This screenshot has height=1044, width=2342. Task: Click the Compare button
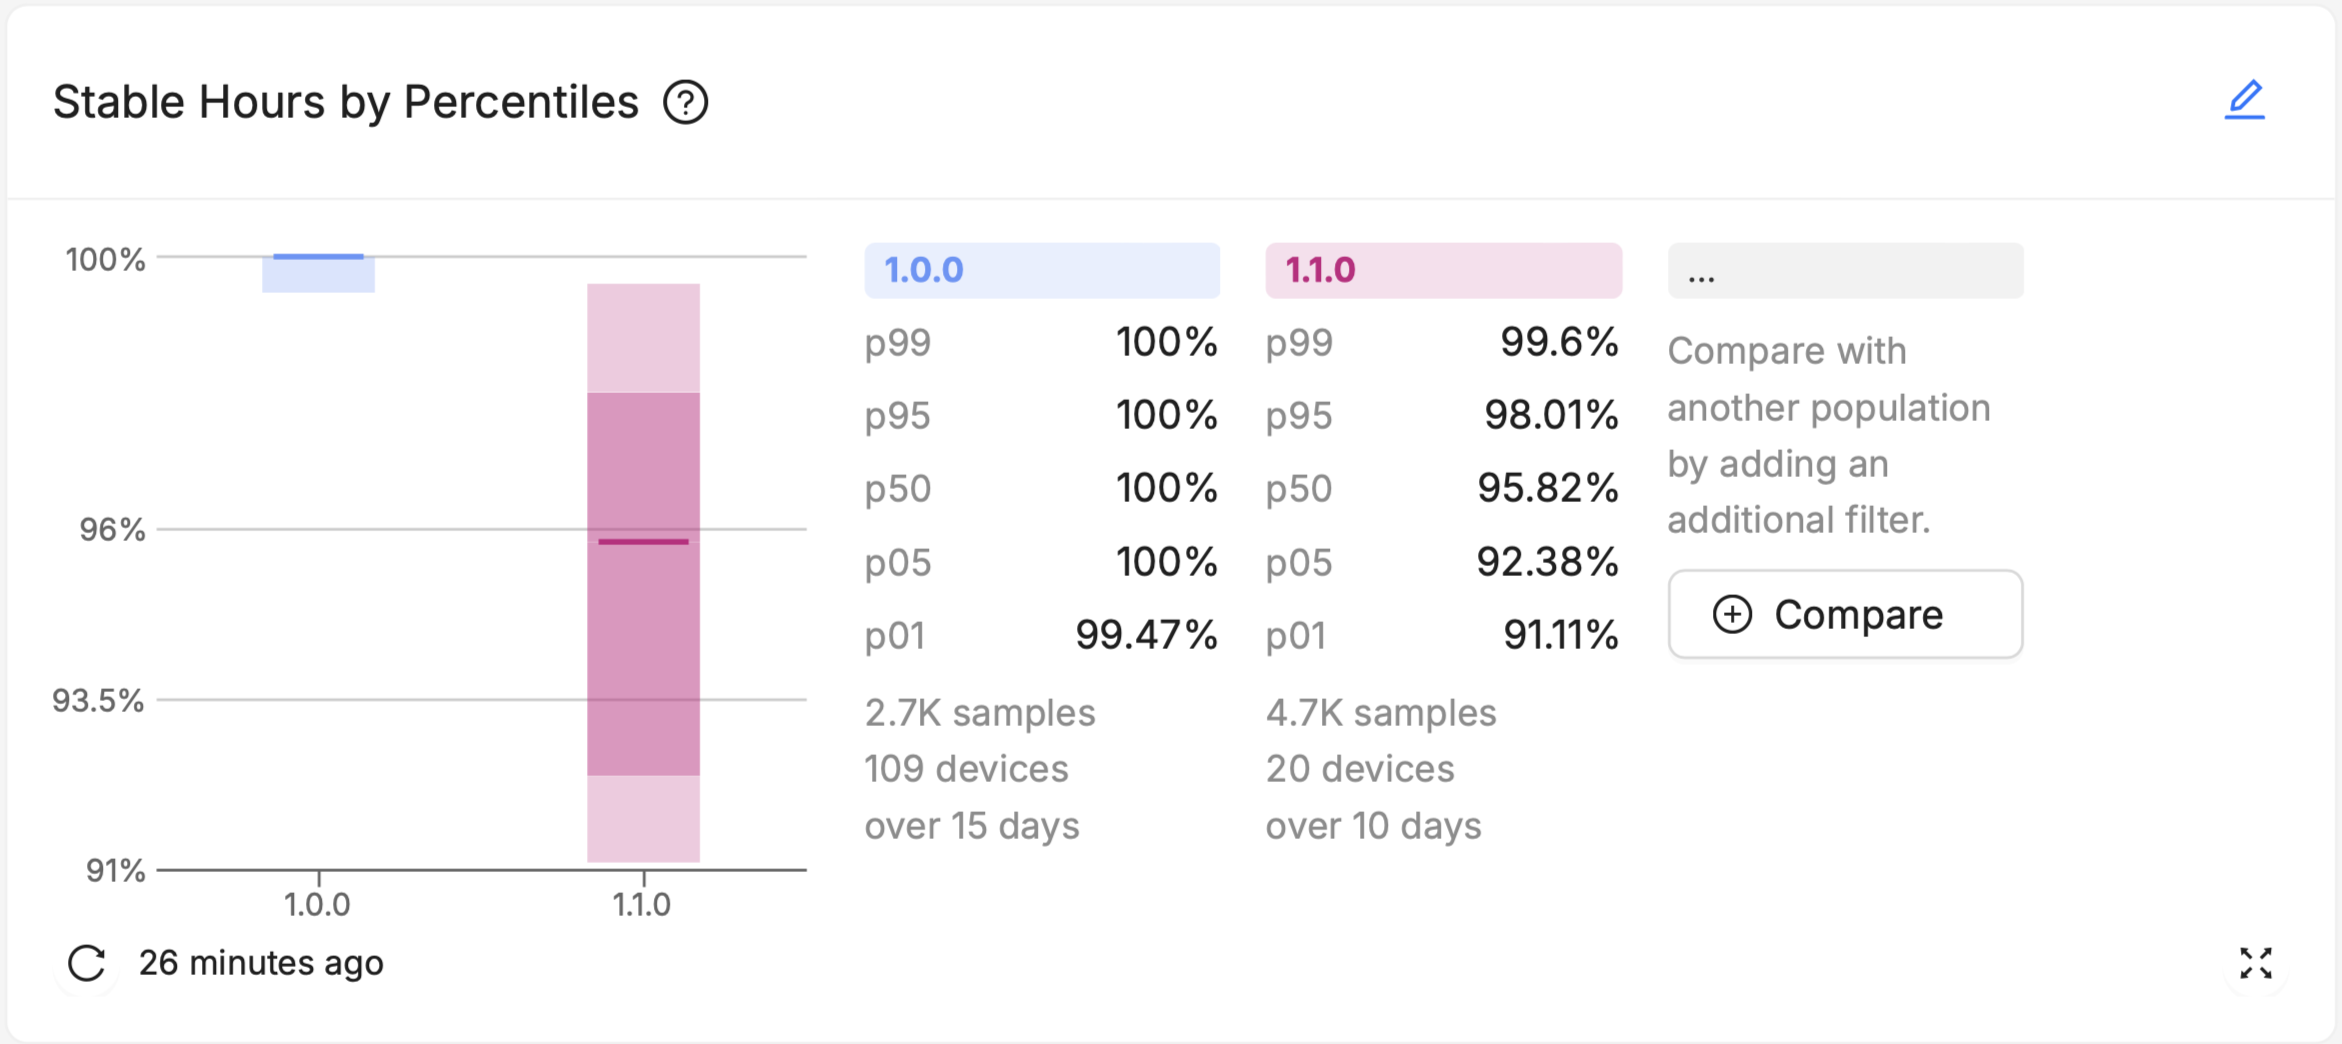point(1845,614)
